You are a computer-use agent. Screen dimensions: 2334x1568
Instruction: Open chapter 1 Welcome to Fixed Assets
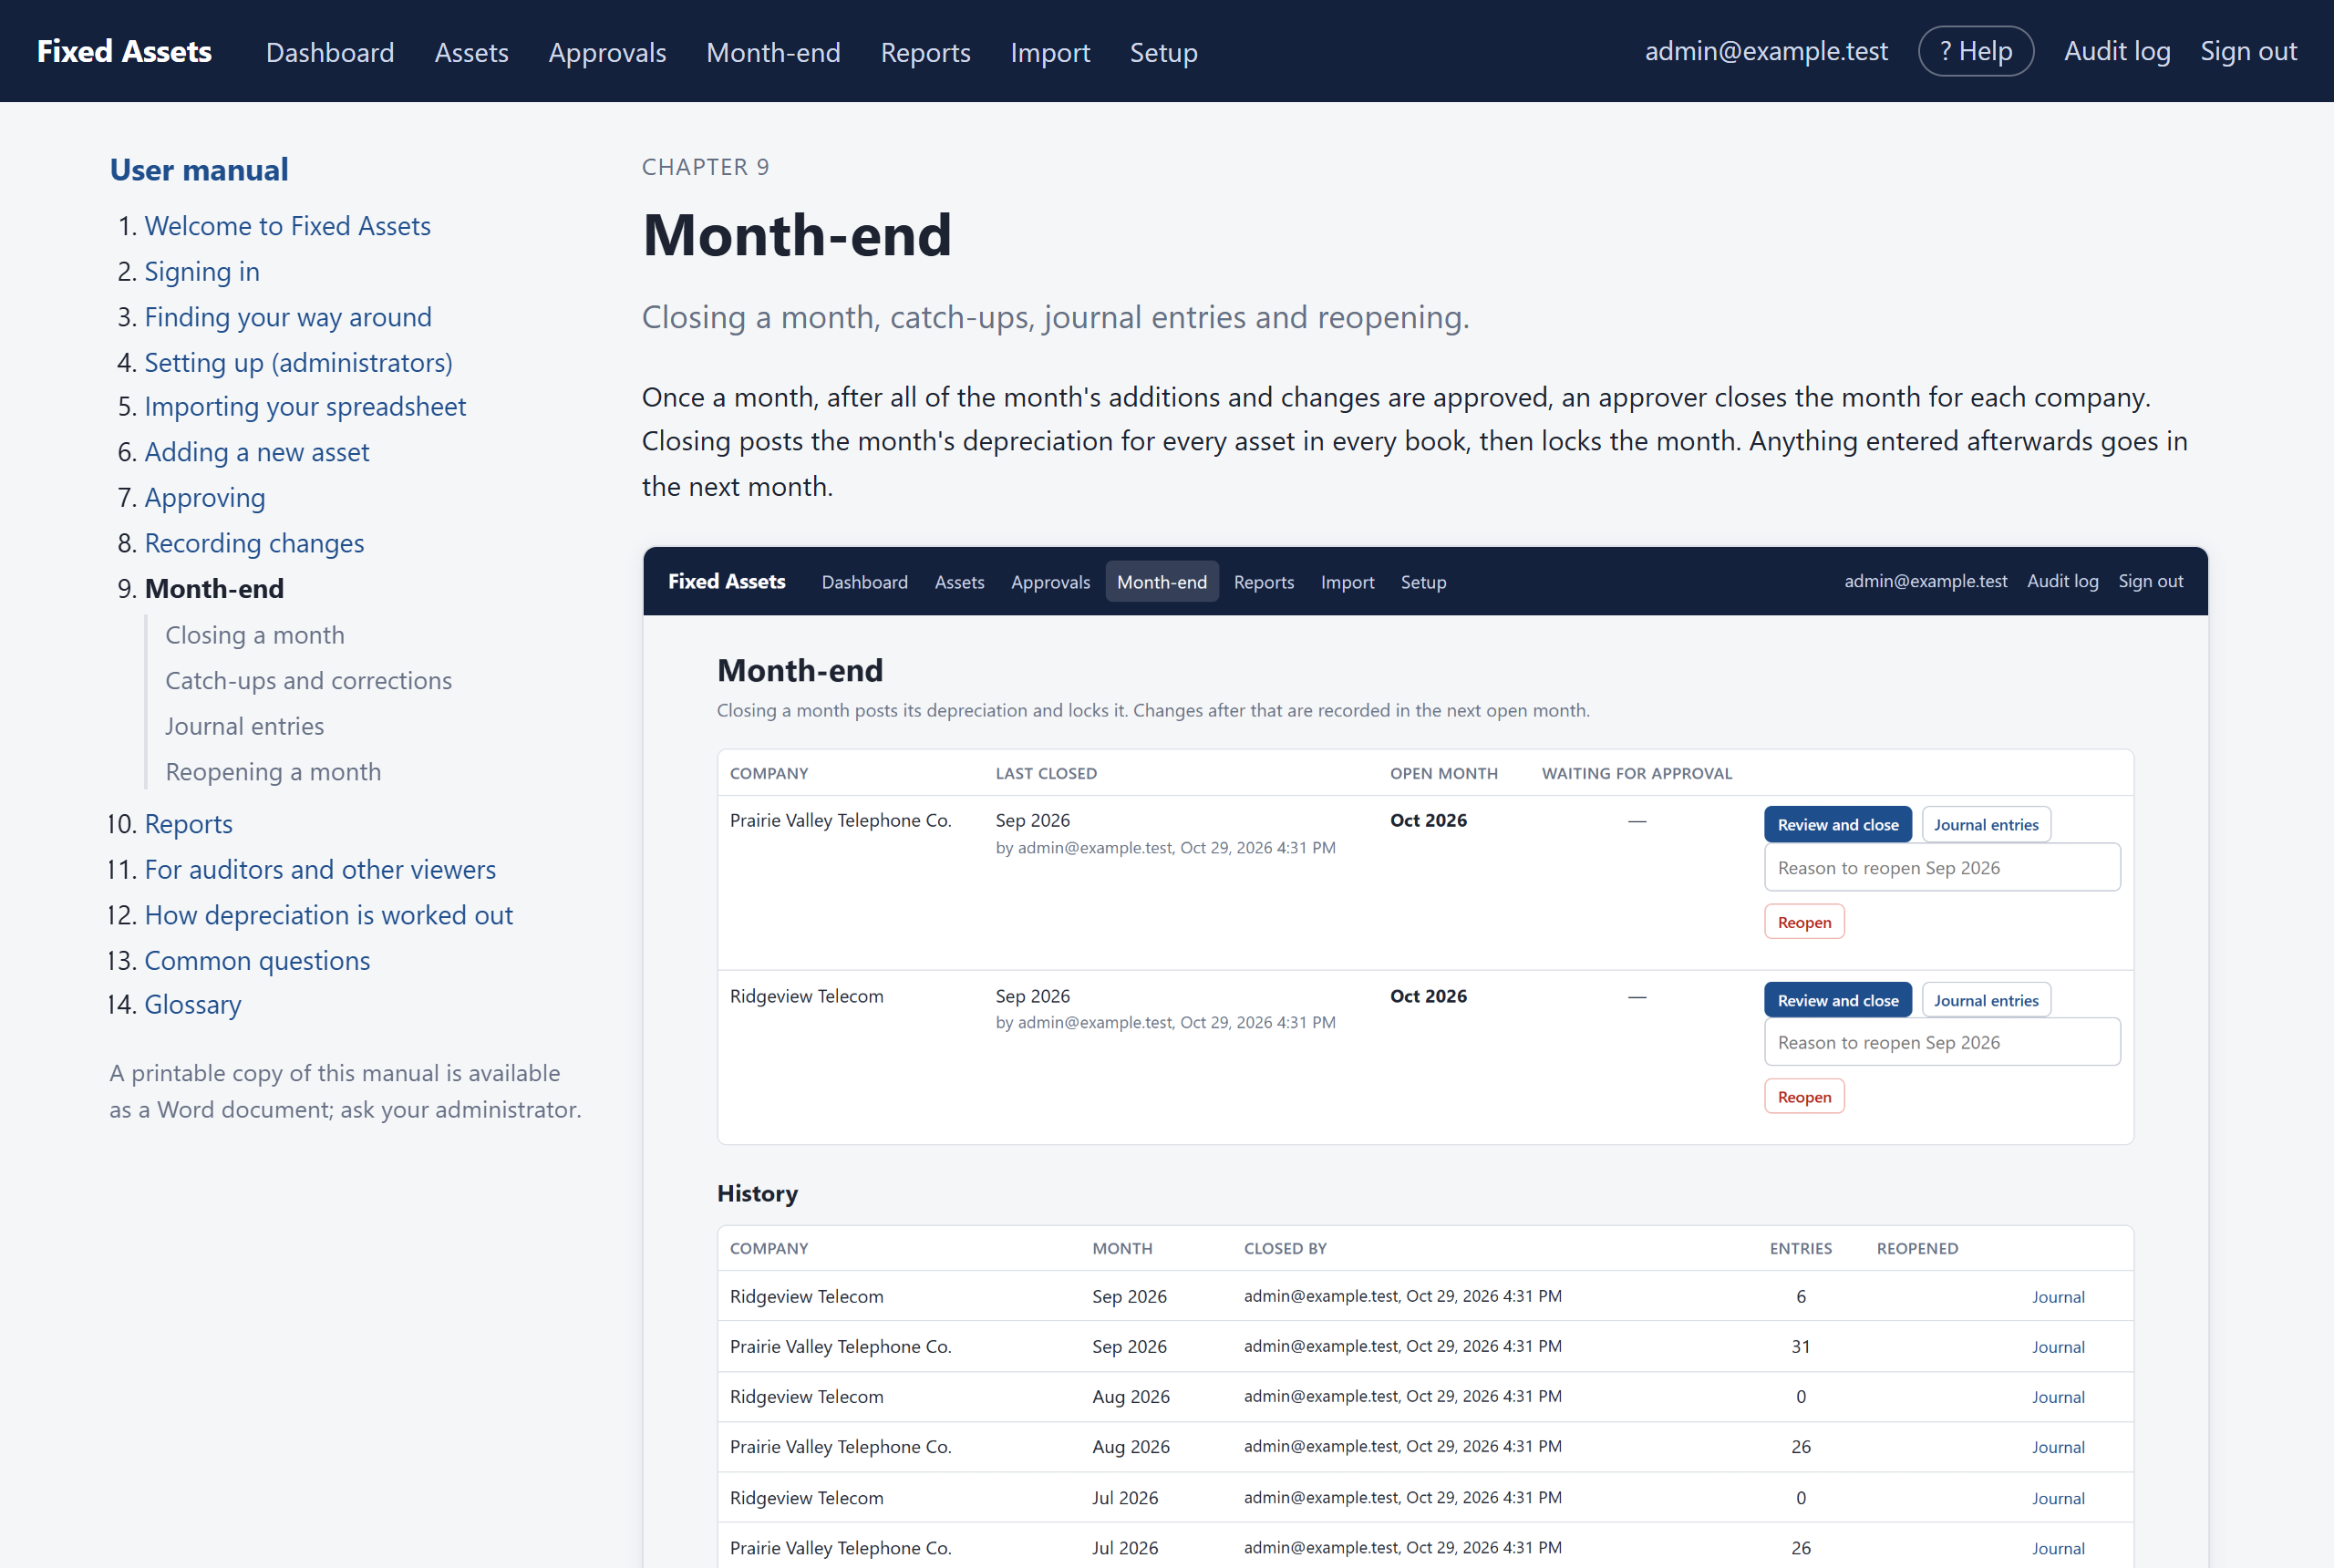287,226
